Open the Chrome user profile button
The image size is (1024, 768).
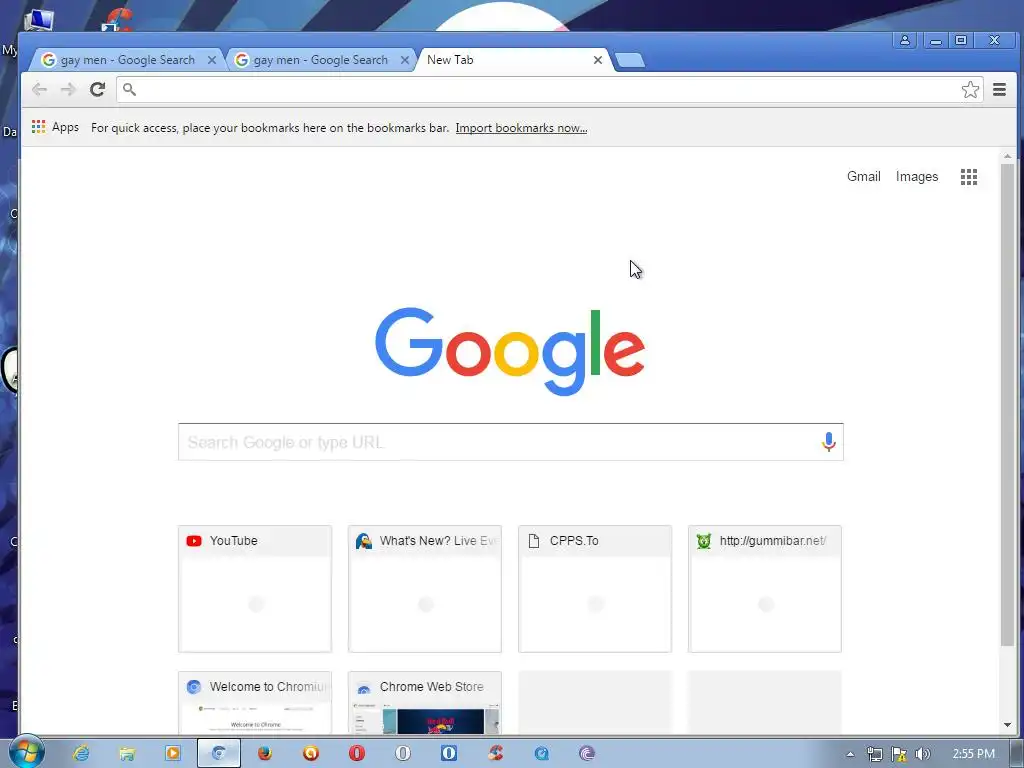click(905, 40)
